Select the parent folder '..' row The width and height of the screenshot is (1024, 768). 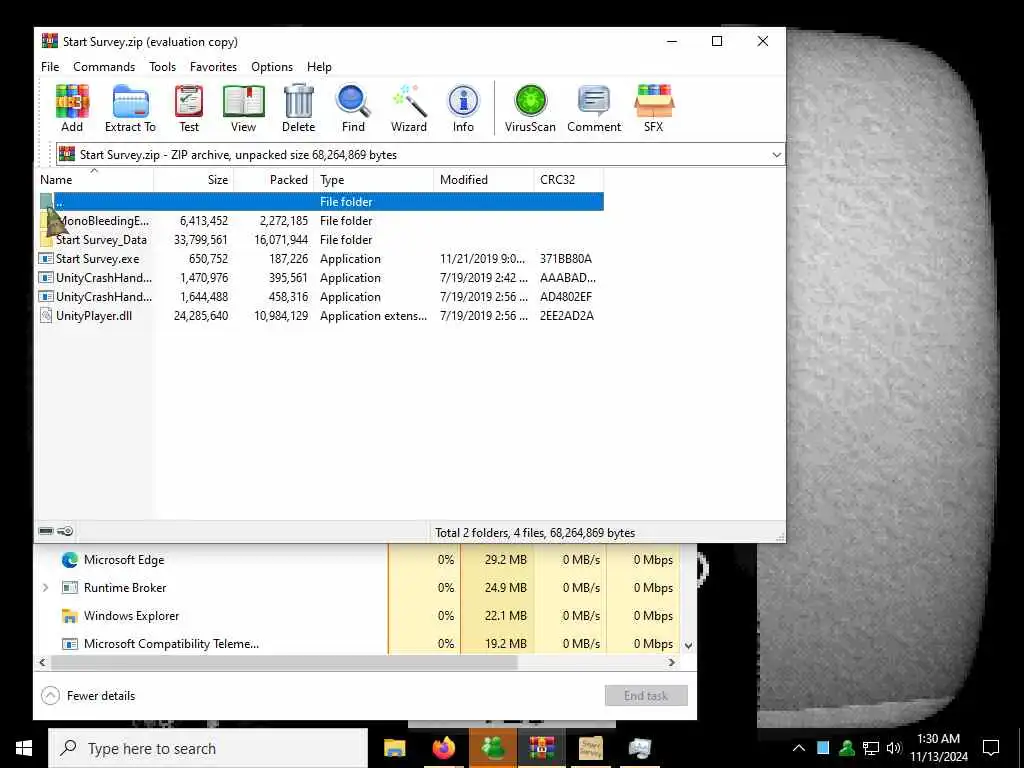point(321,202)
